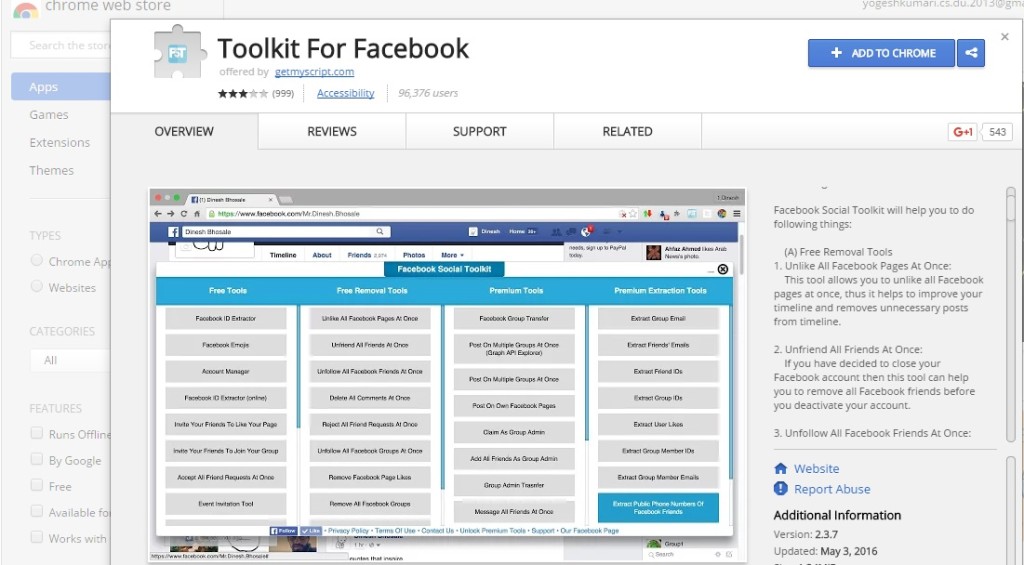
Task: Select the Websites radio button
Action: [x=37, y=287]
